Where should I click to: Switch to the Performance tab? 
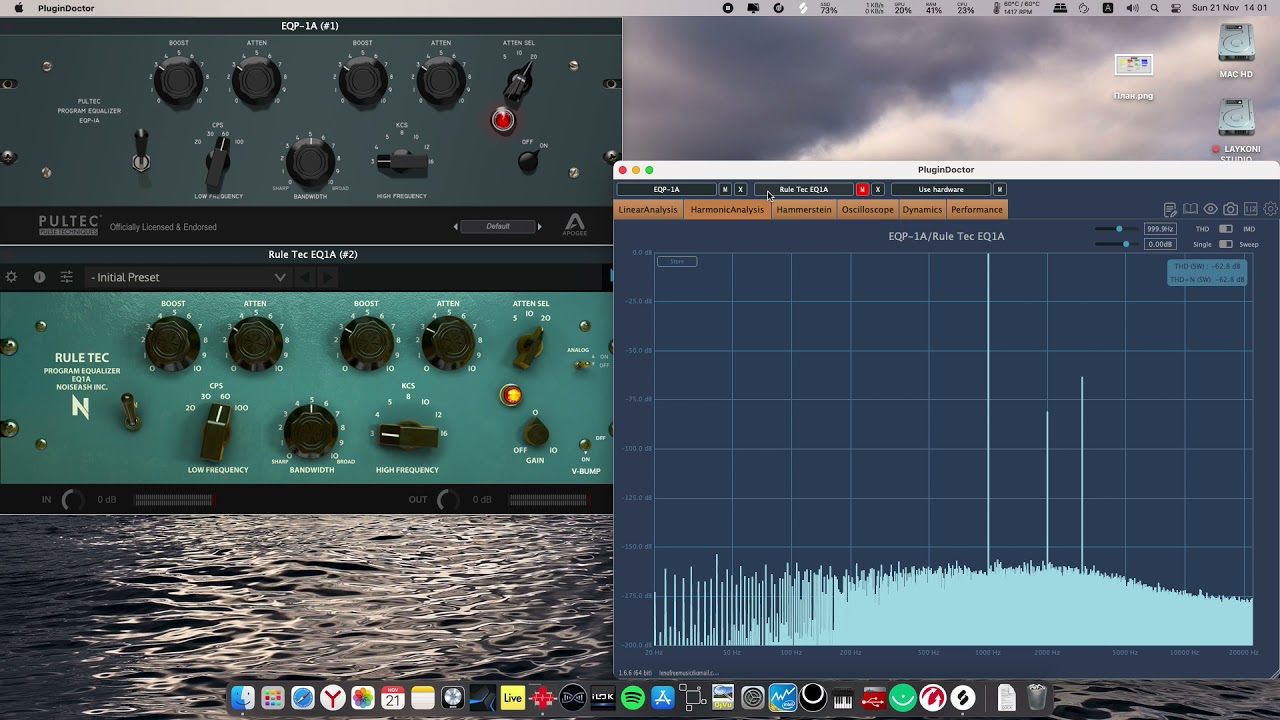[977, 210]
